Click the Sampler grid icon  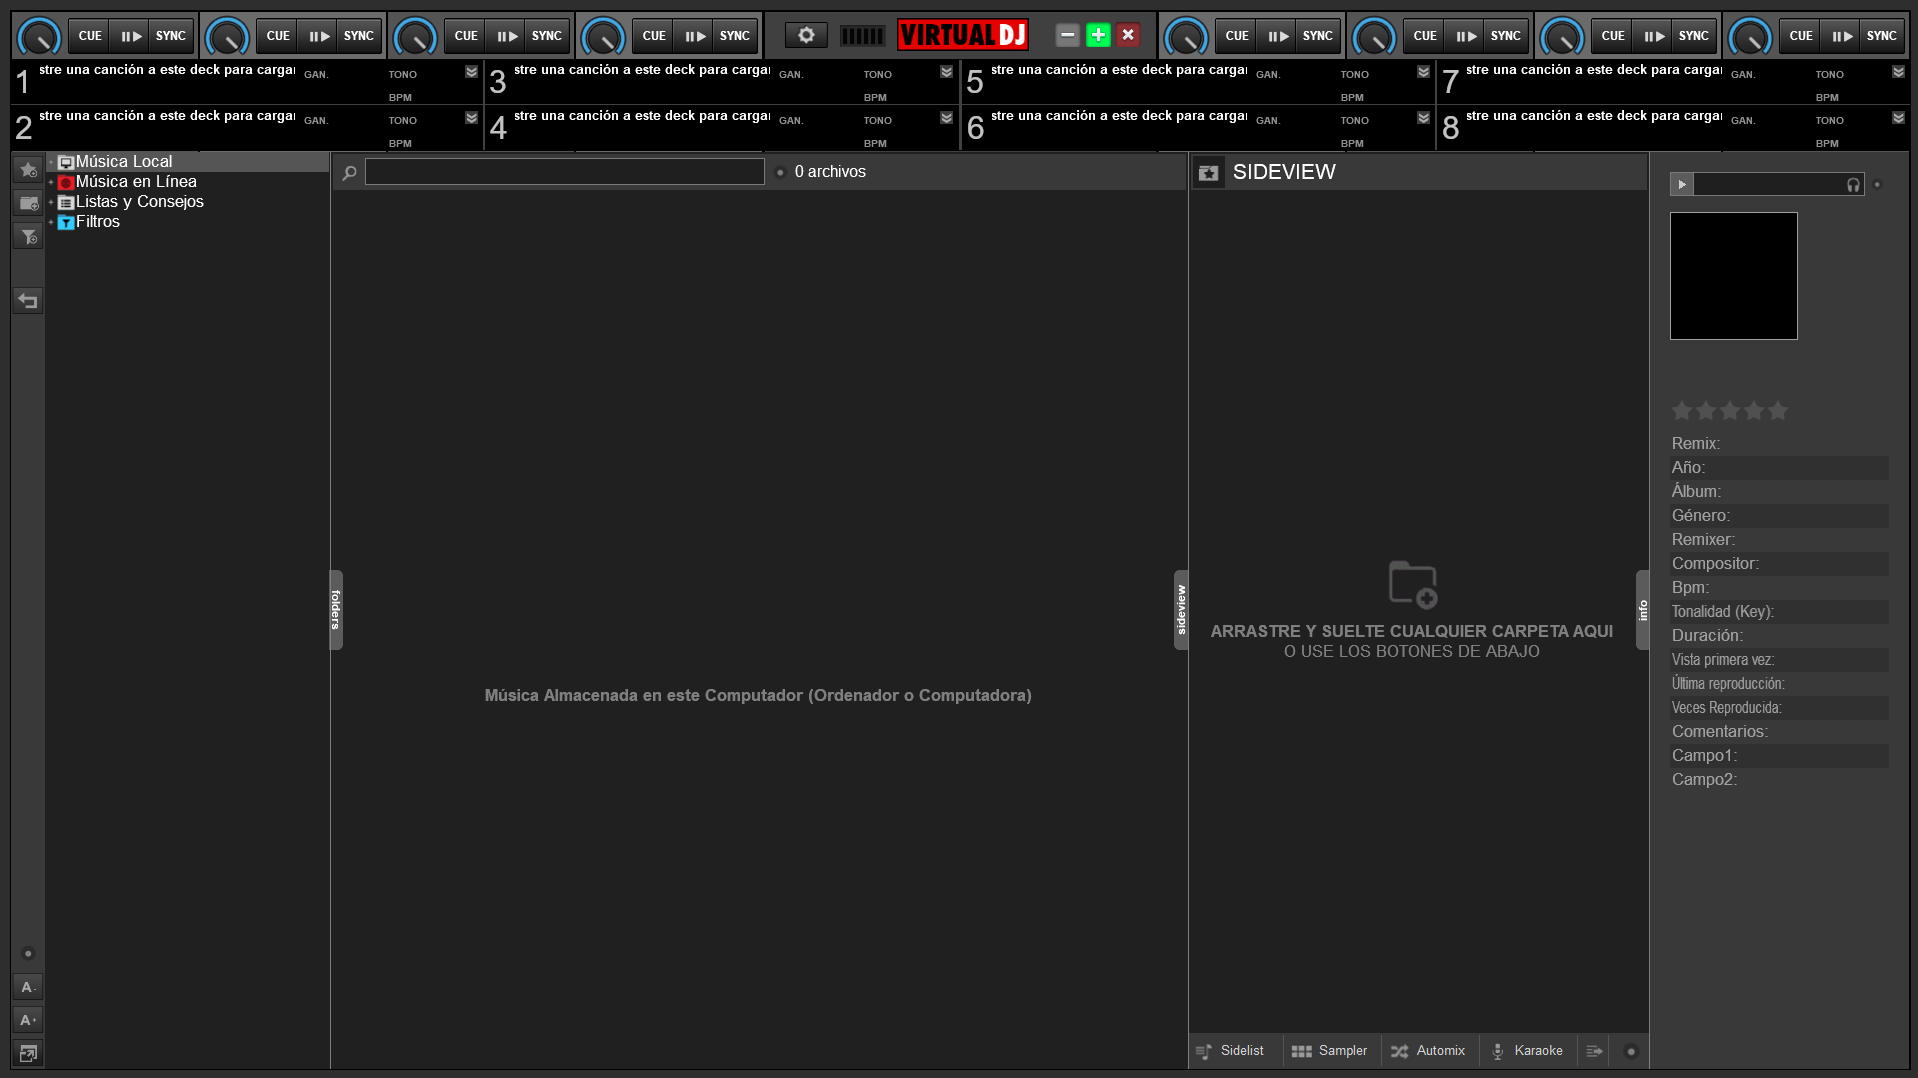tap(1301, 1051)
